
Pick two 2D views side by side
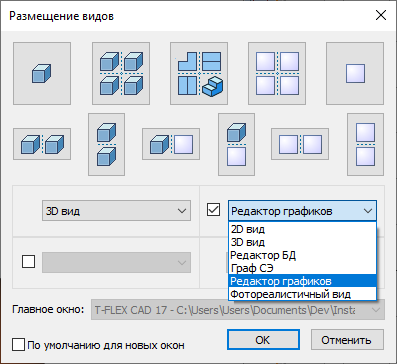[300, 144]
